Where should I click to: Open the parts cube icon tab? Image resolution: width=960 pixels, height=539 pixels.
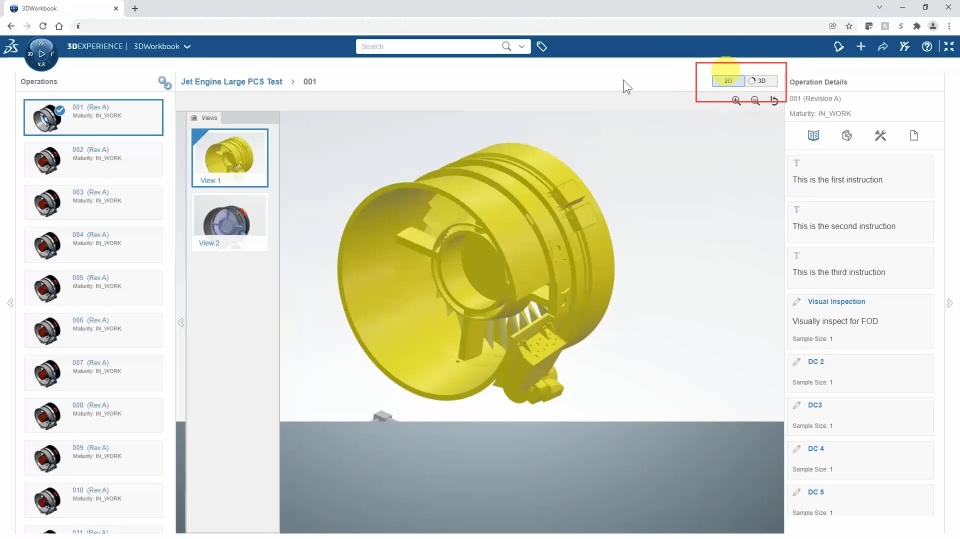click(x=847, y=135)
